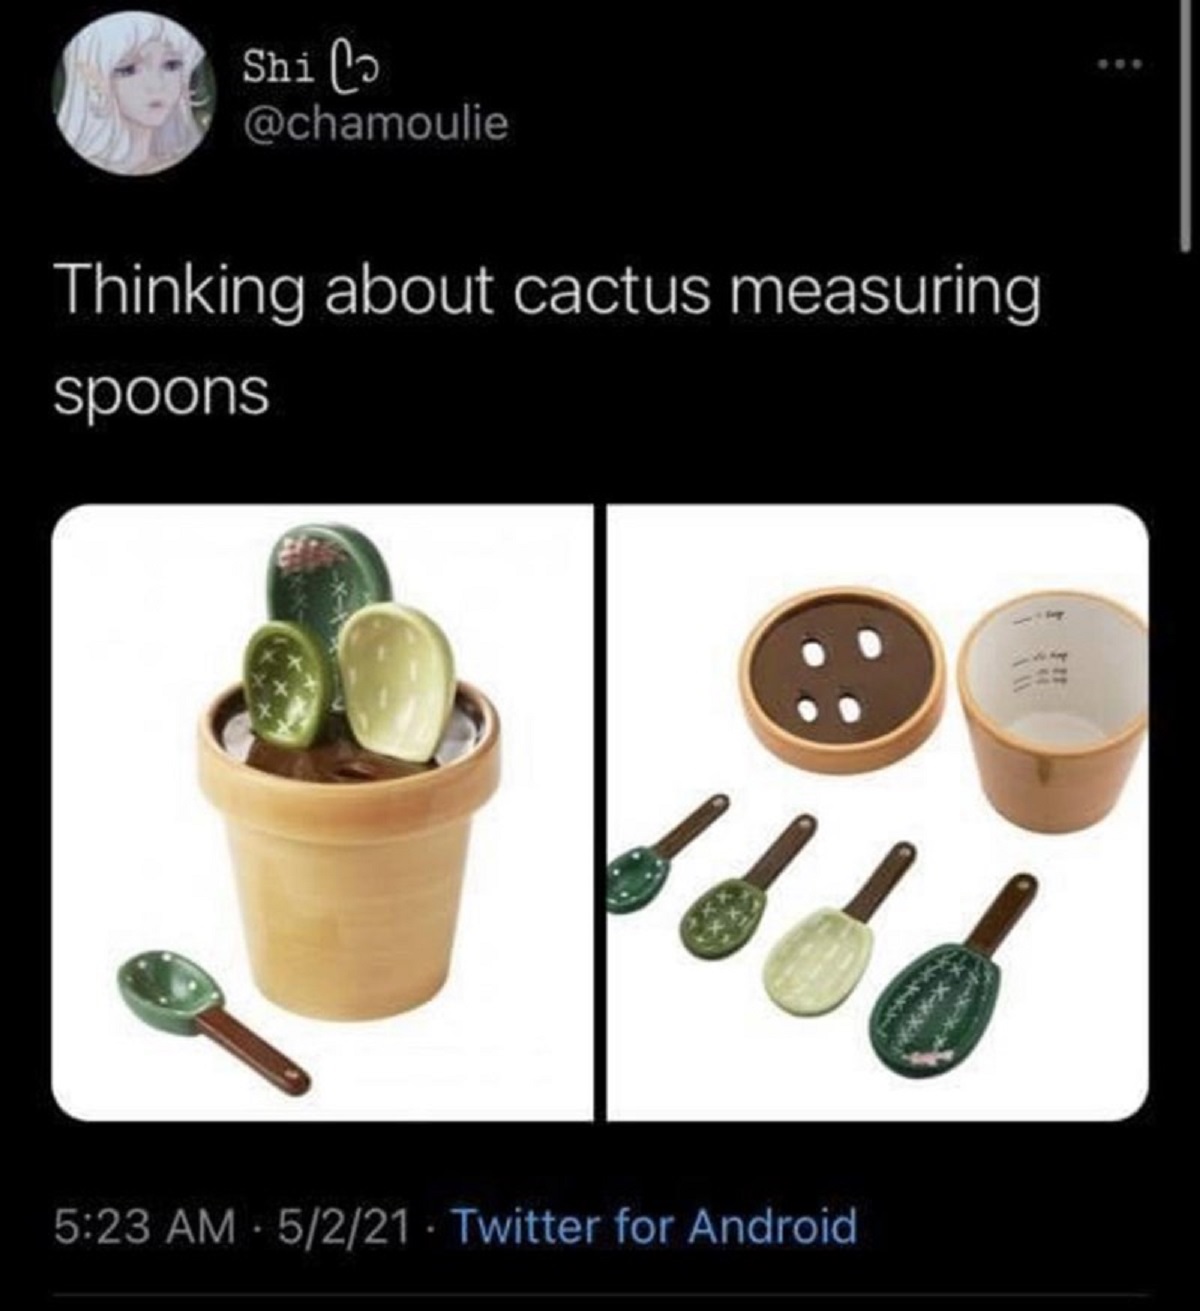
Task: Click the largest dark green cactus spoon
Action: [938, 980]
